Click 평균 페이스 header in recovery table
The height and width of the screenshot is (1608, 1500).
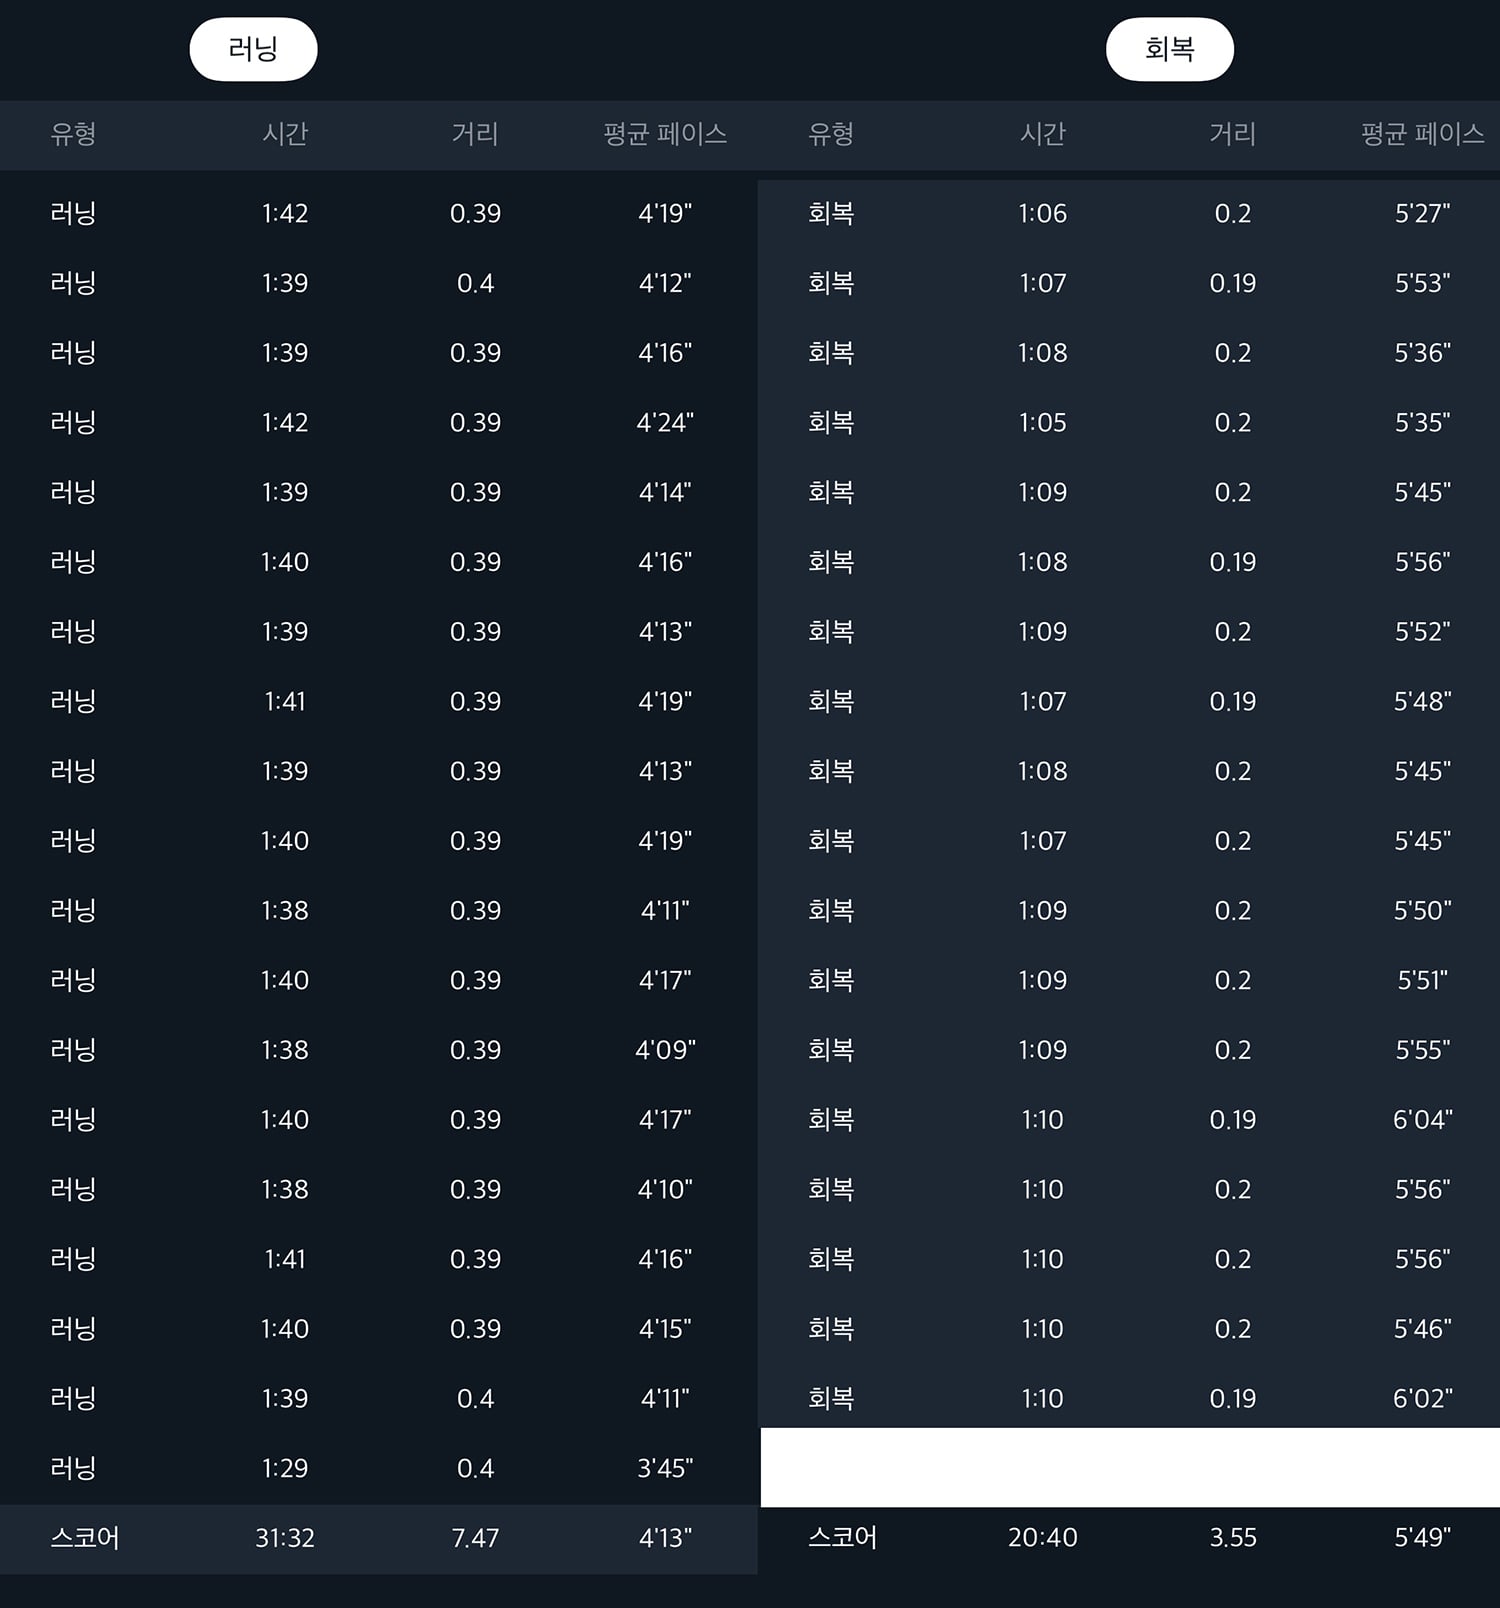tap(1422, 134)
